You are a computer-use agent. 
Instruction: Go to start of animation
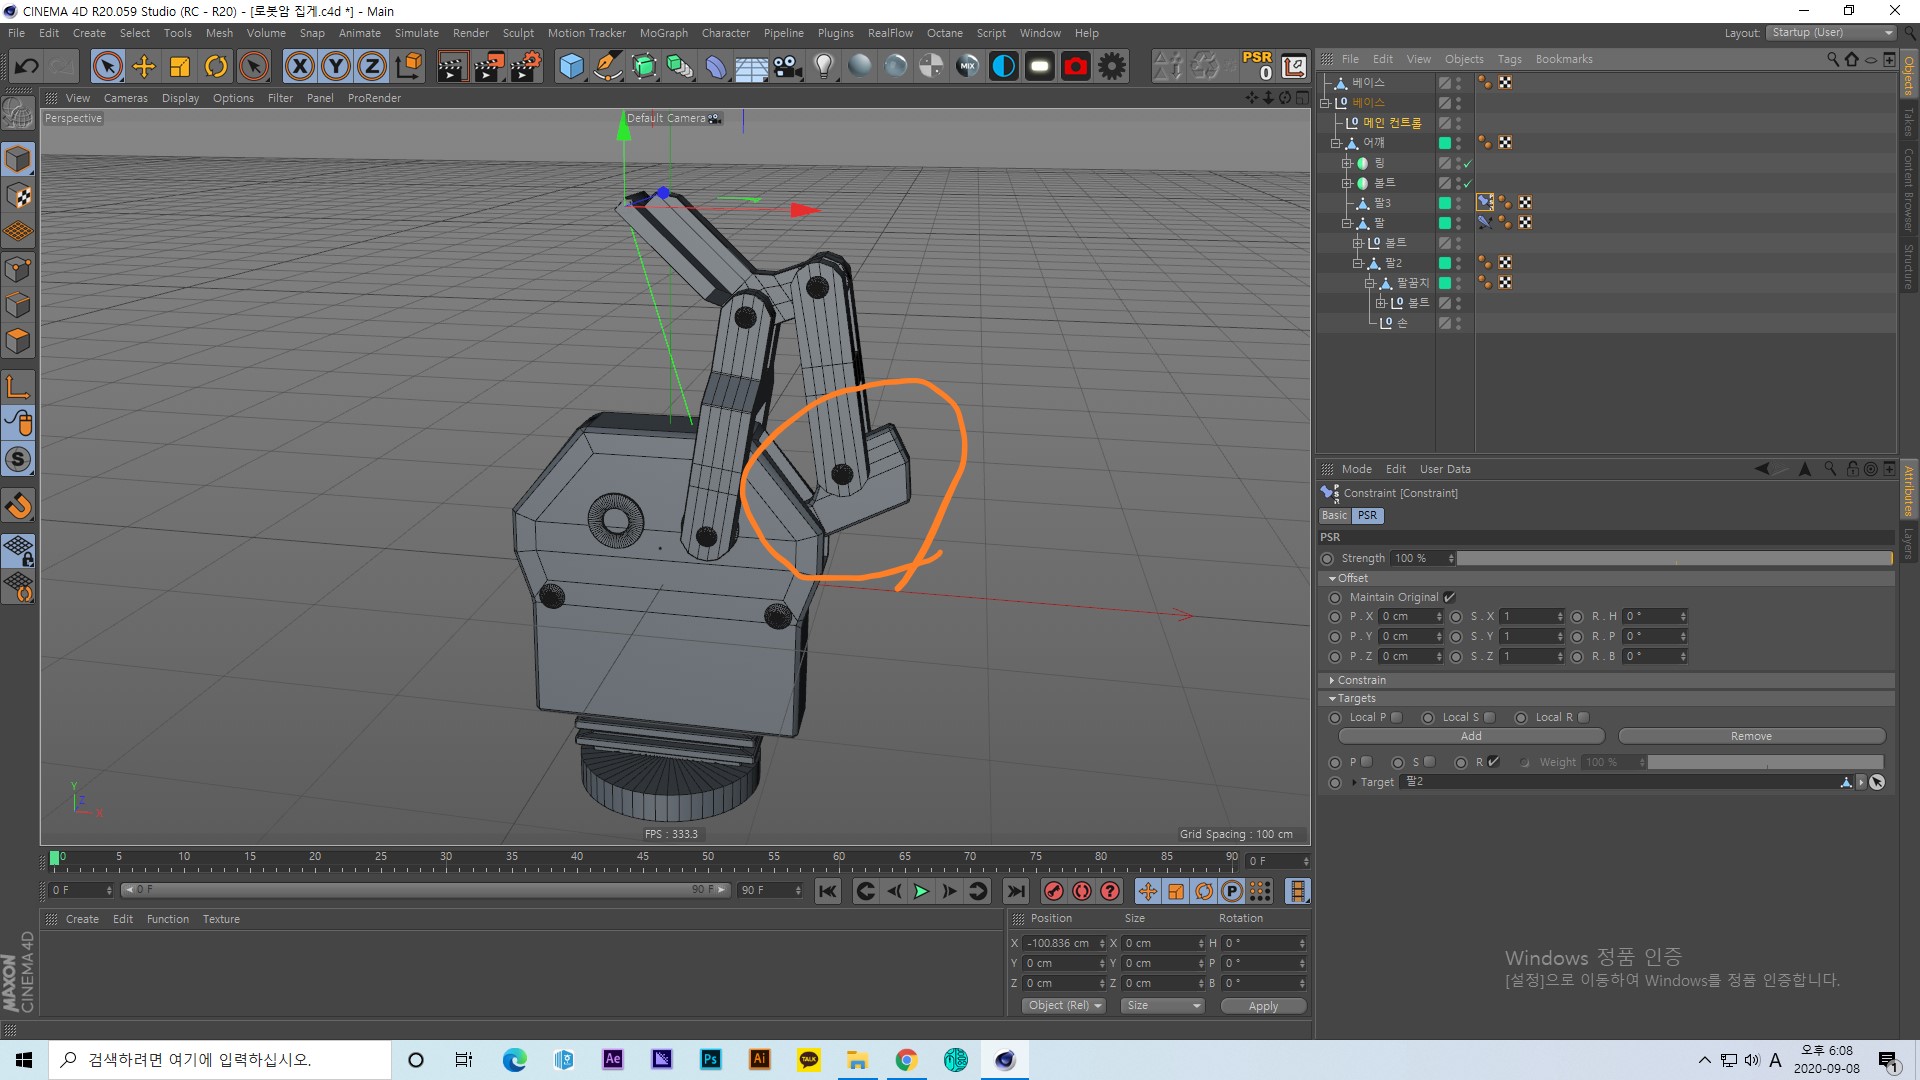click(x=828, y=891)
